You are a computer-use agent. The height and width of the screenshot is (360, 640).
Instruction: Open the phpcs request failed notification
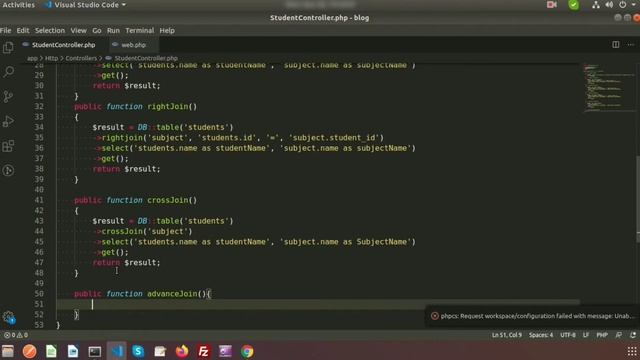(533, 316)
